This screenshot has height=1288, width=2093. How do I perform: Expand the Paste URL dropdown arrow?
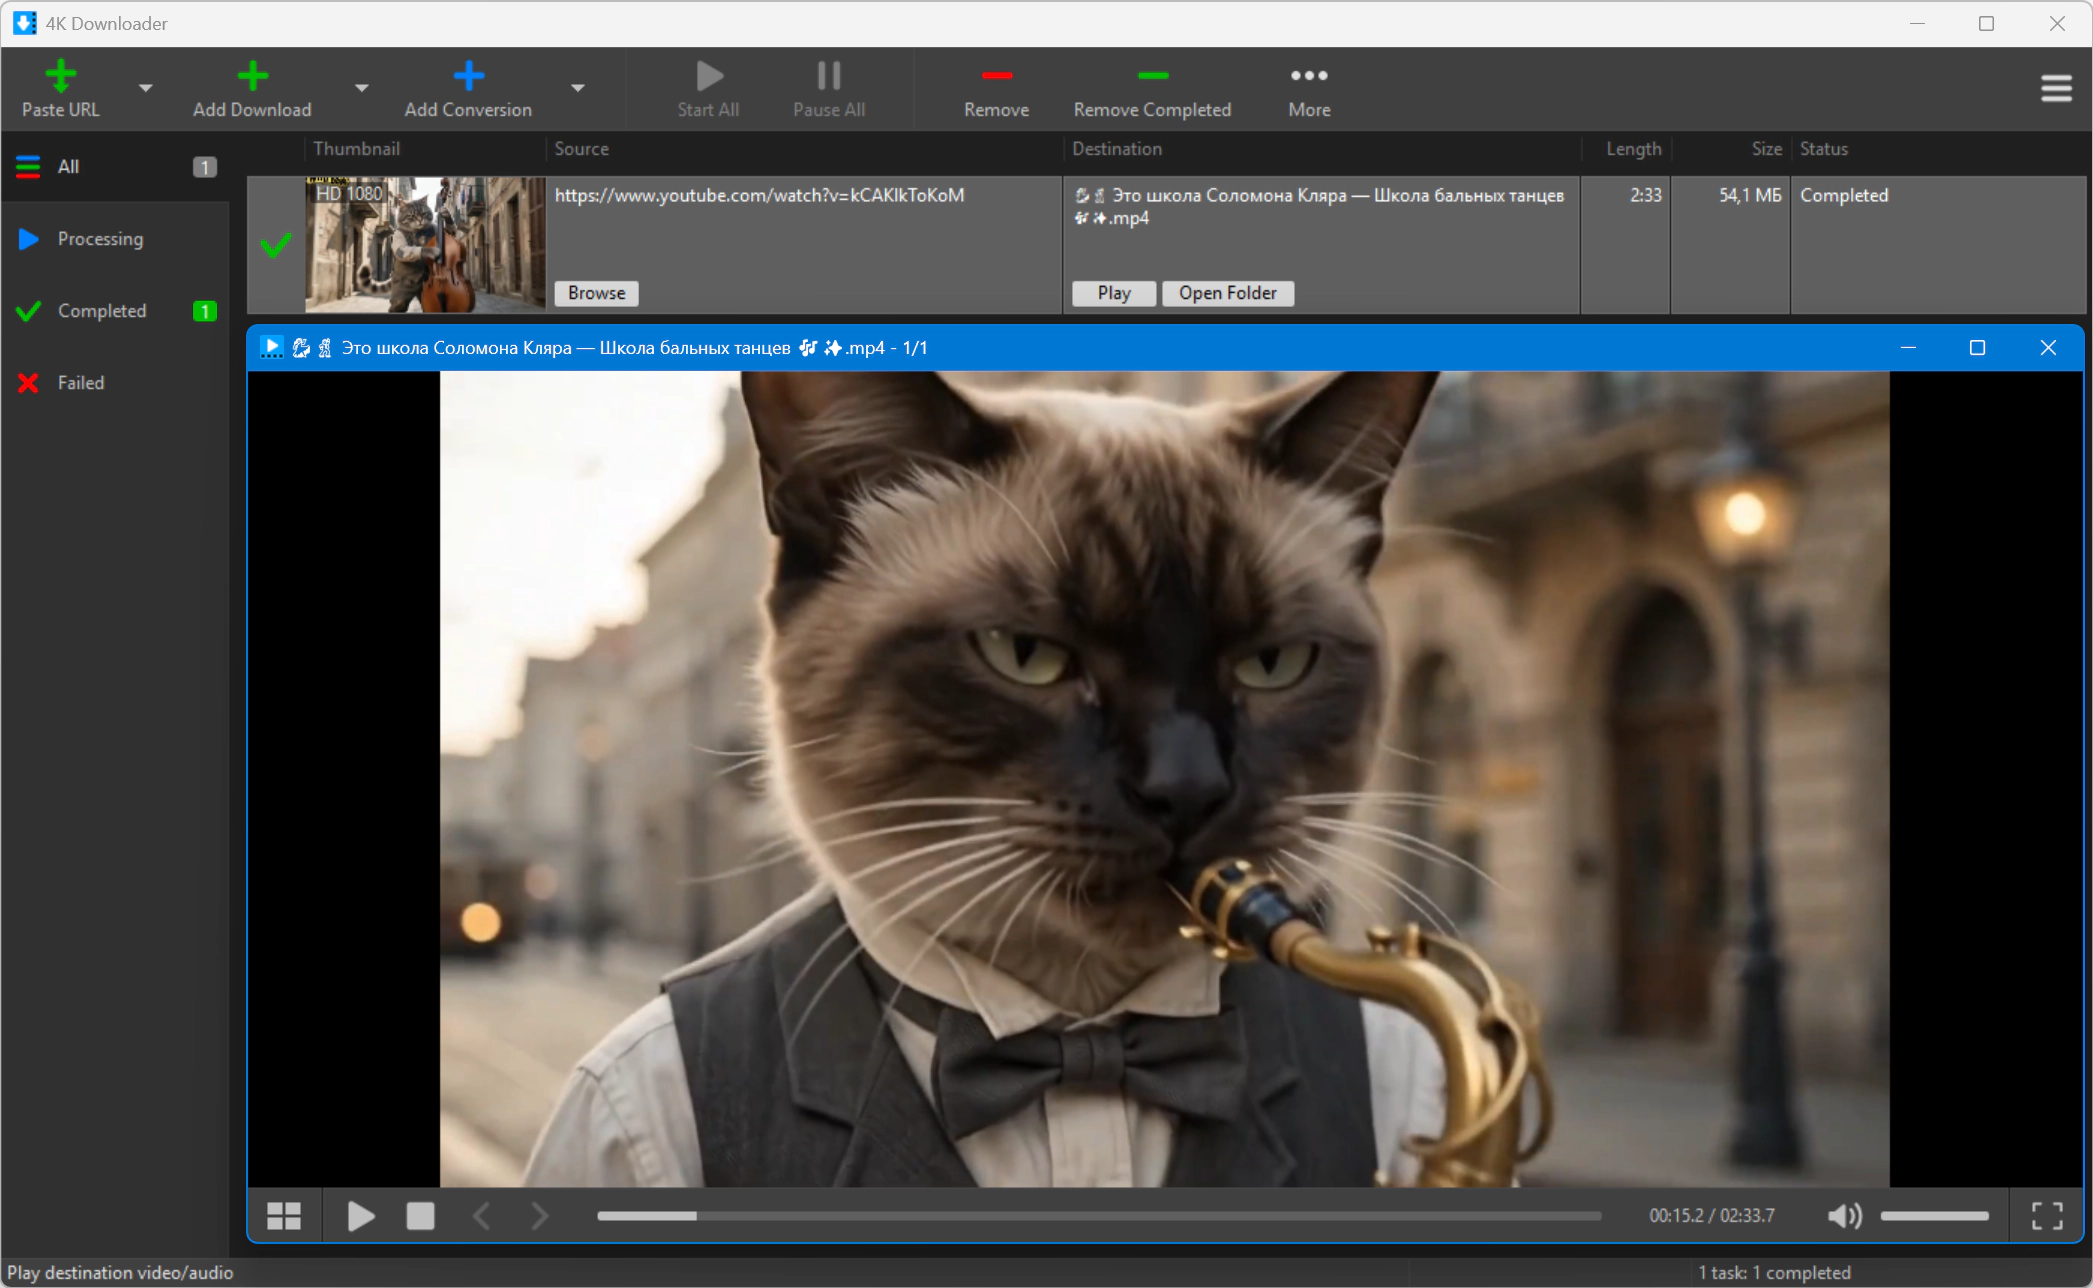[x=146, y=88]
